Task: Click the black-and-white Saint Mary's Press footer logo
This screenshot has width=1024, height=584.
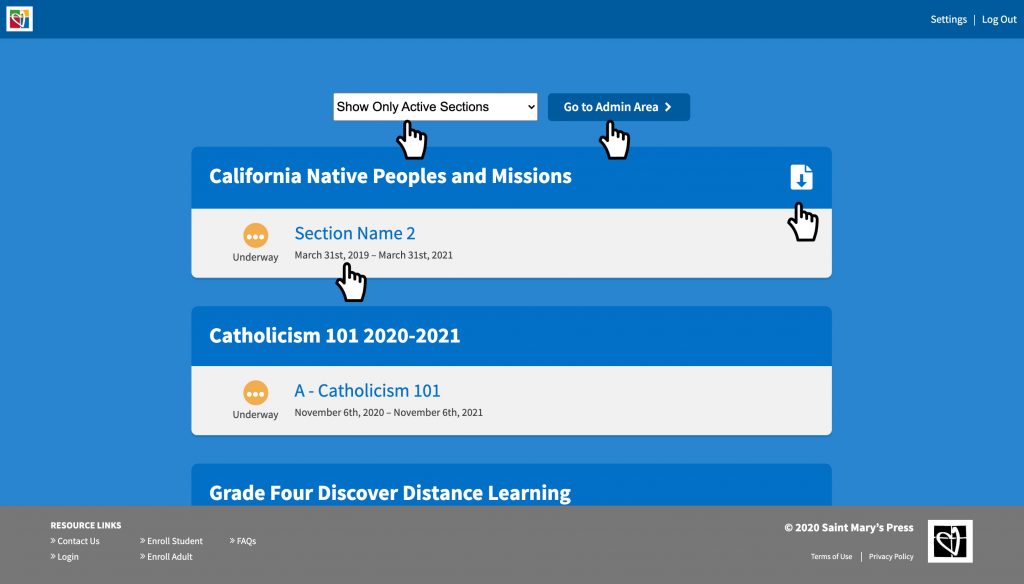Action: [950, 541]
